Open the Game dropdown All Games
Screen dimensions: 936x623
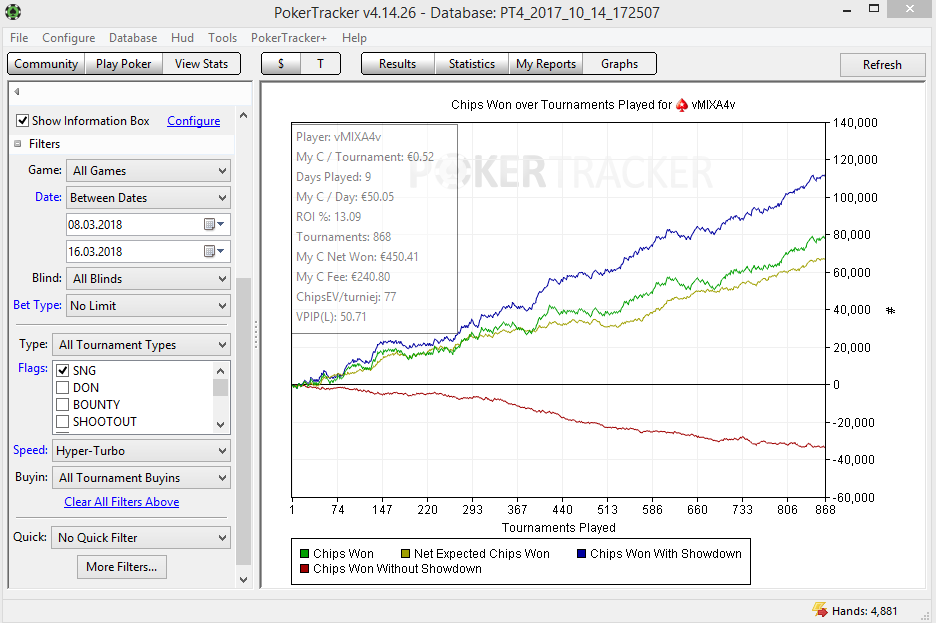[148, 171]
